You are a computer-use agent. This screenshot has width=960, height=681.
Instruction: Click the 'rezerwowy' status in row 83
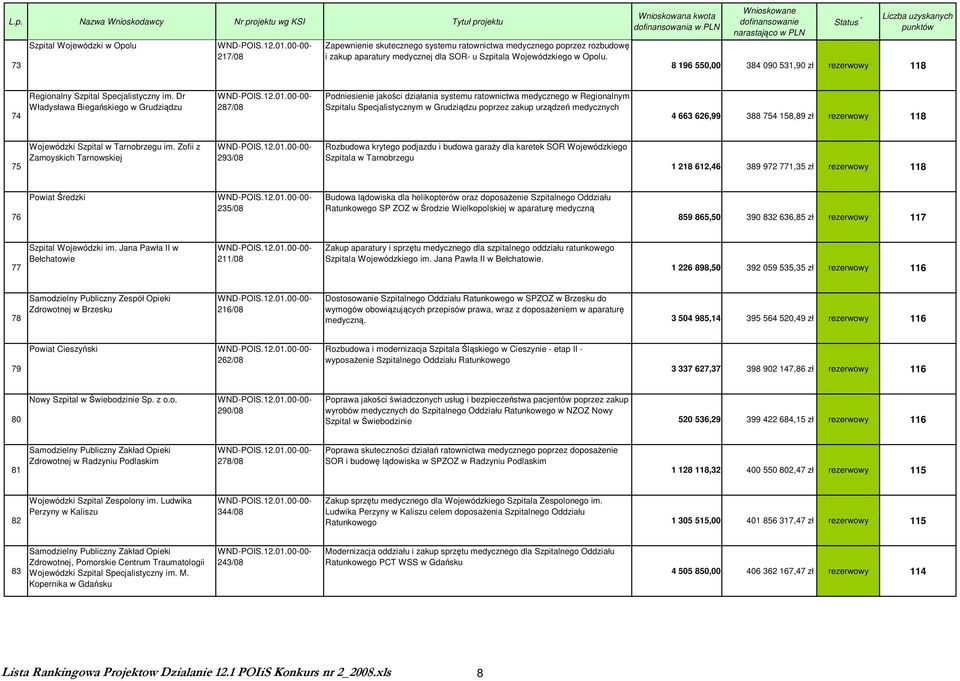pos(848,571)
